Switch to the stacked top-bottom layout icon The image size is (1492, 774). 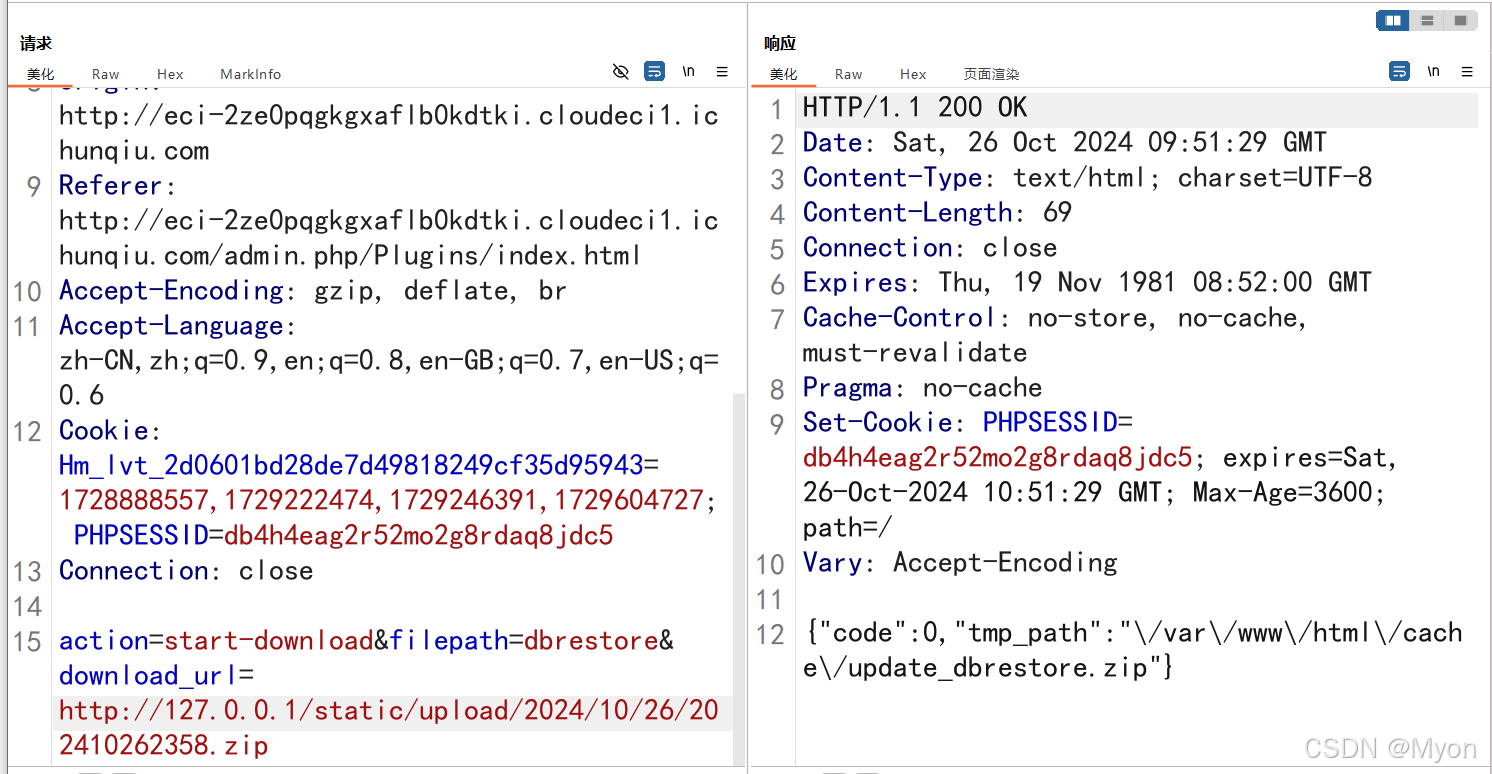click(x=1427, y=20)
